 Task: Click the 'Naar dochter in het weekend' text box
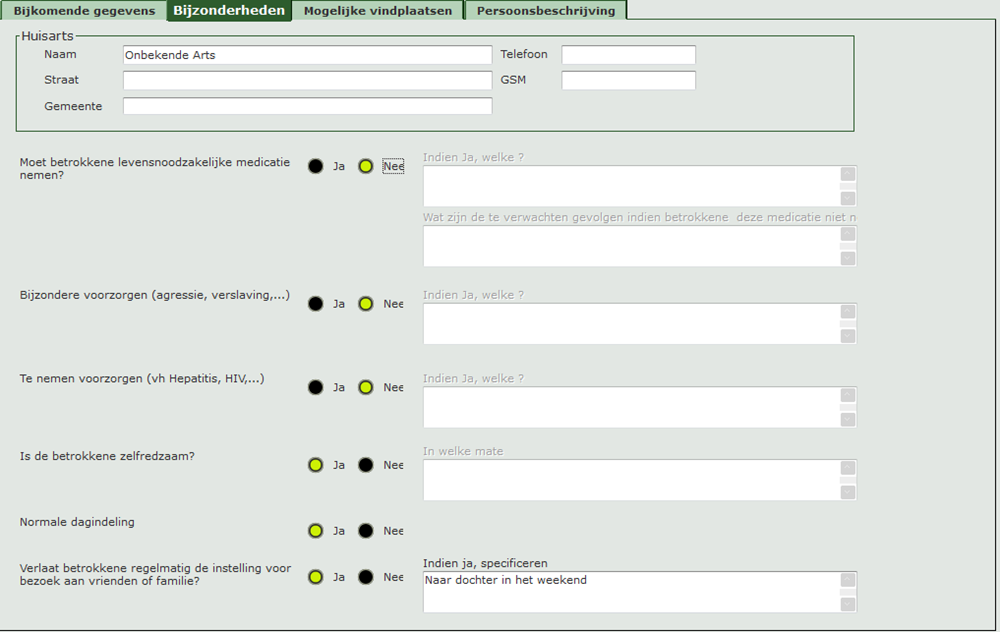[630, 591]
